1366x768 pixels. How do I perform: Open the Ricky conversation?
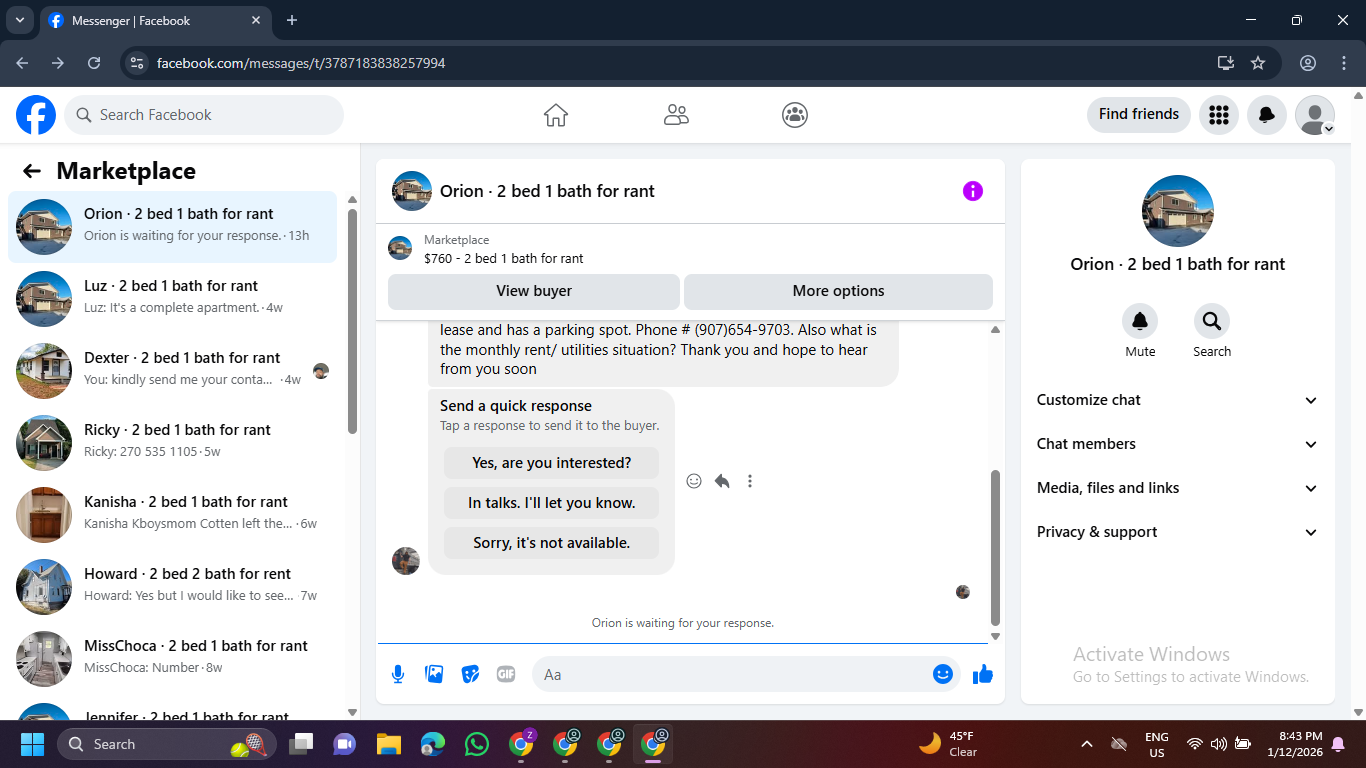172,443
